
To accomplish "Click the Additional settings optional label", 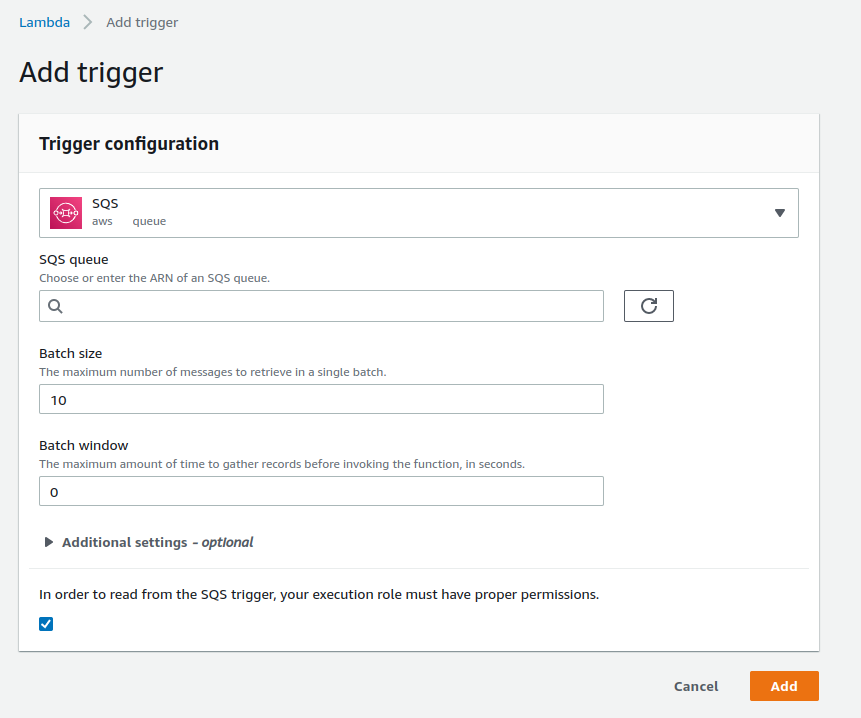I will click(x=157, y=542).
